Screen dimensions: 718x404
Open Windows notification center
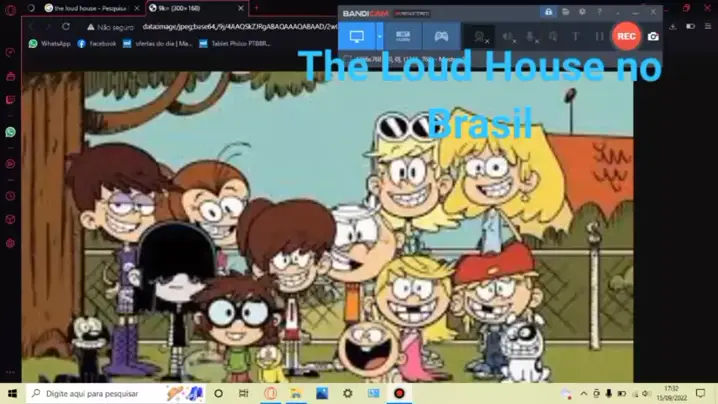pos(700,393)
